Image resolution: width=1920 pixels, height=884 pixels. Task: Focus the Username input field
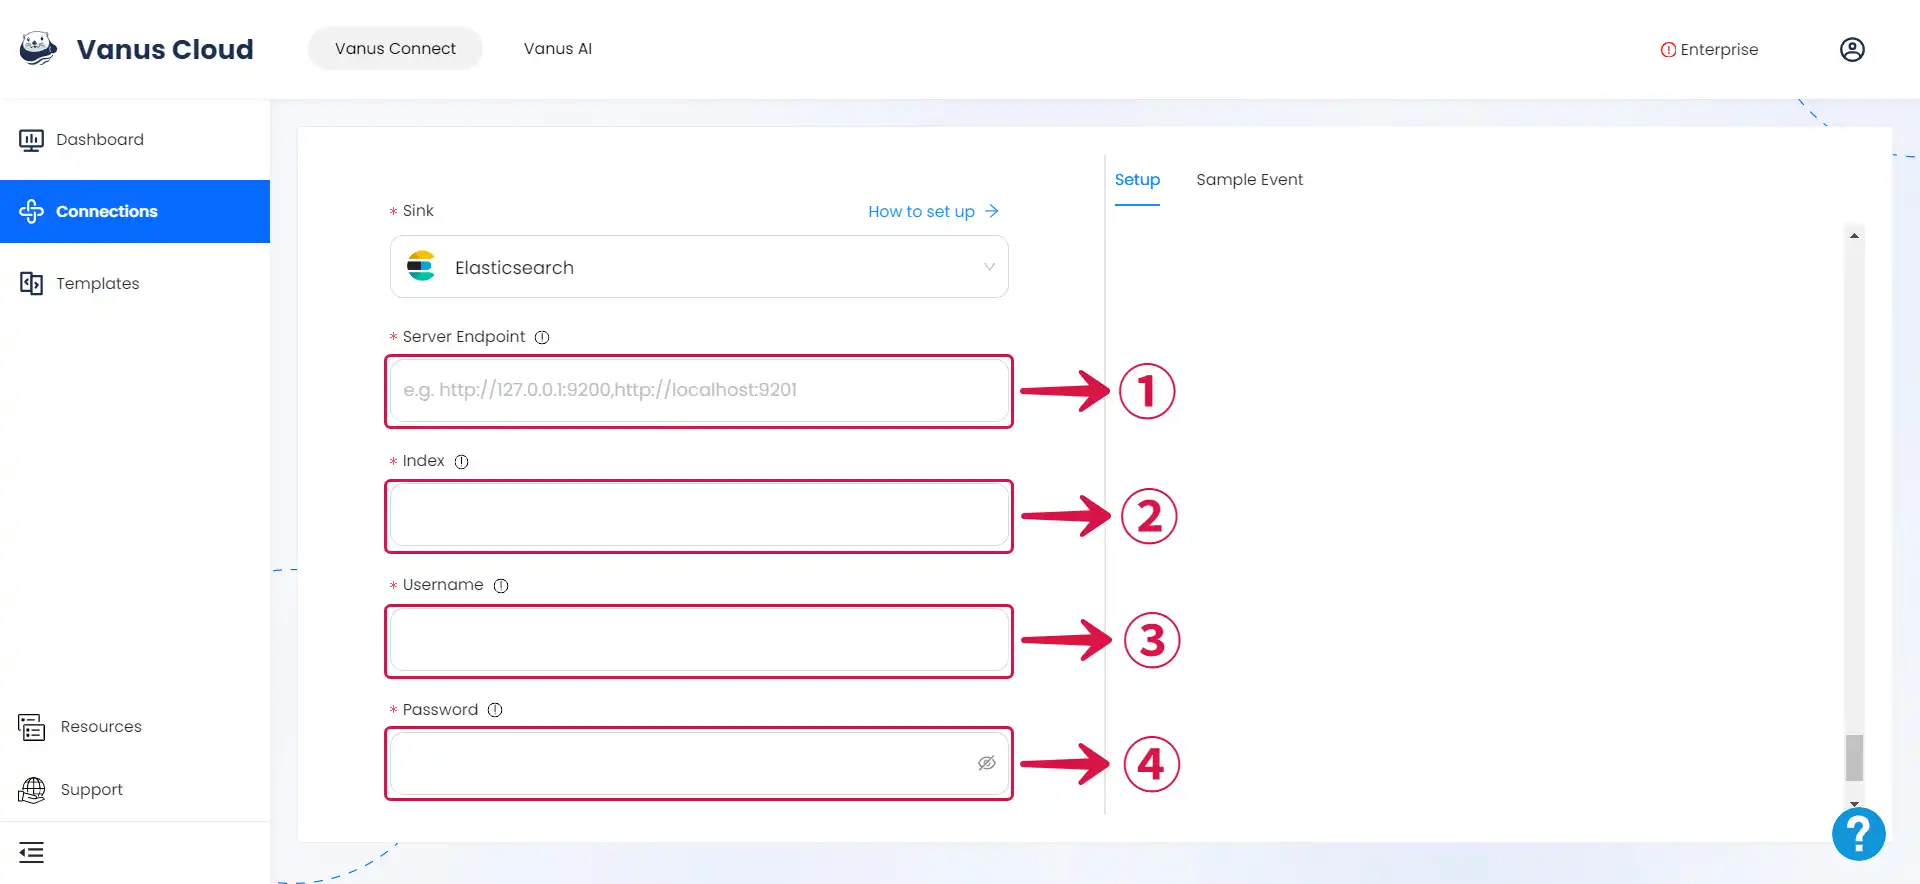click(699, 639)
